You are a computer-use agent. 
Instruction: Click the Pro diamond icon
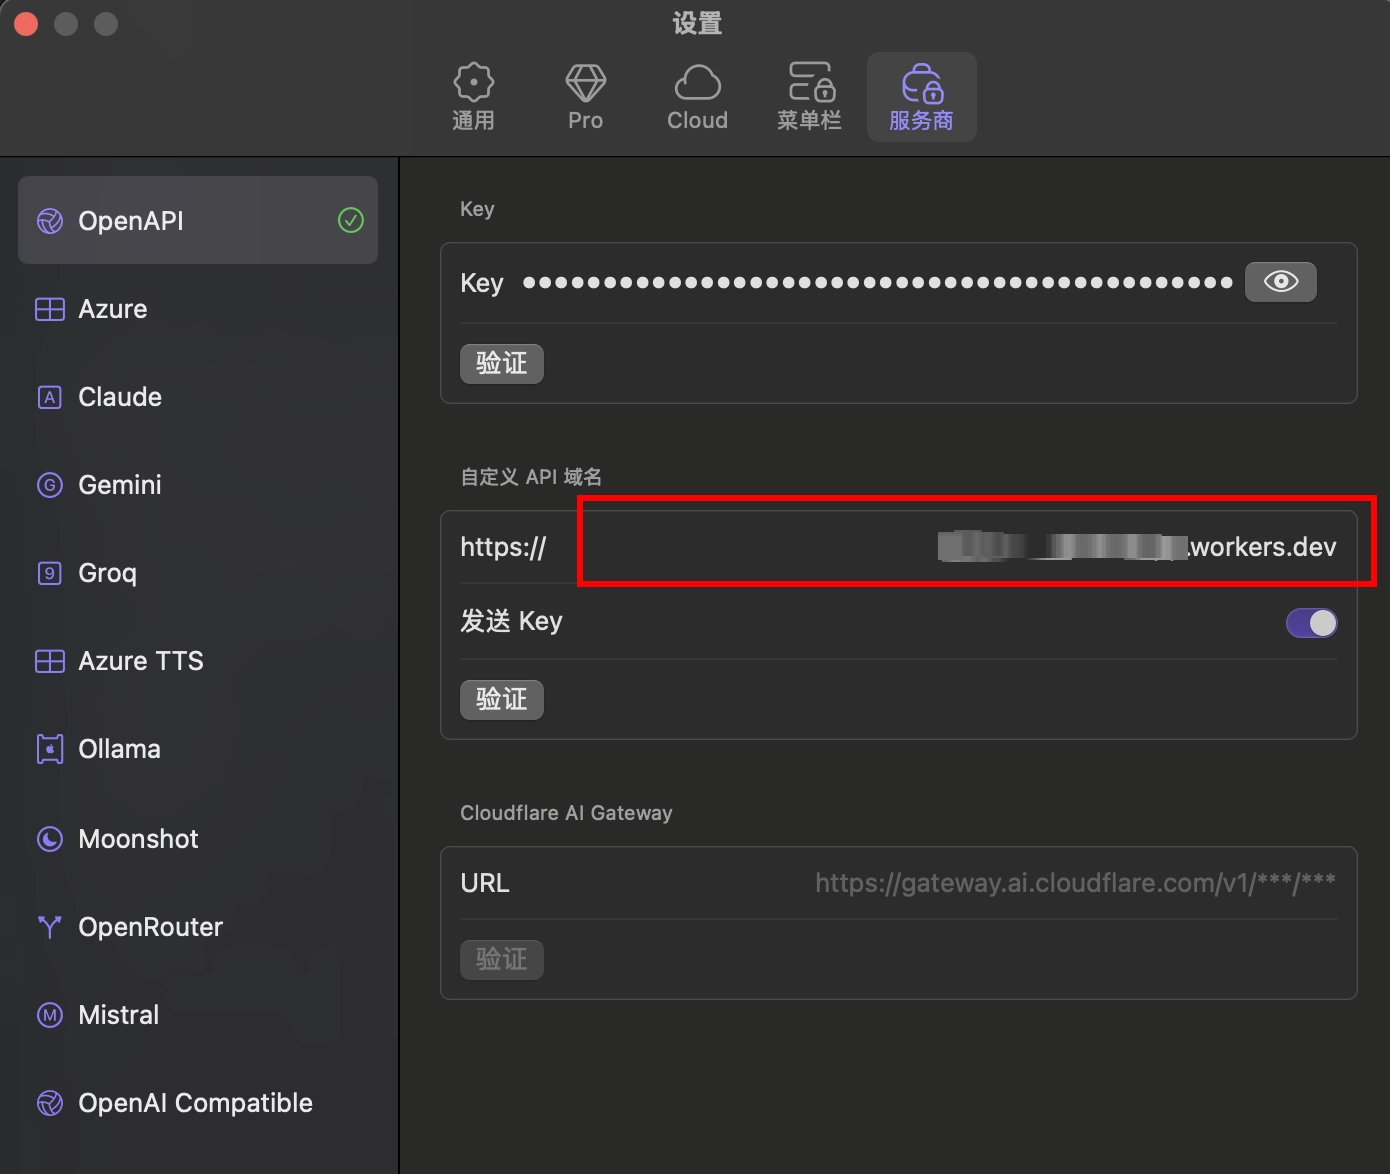point(586,83)
